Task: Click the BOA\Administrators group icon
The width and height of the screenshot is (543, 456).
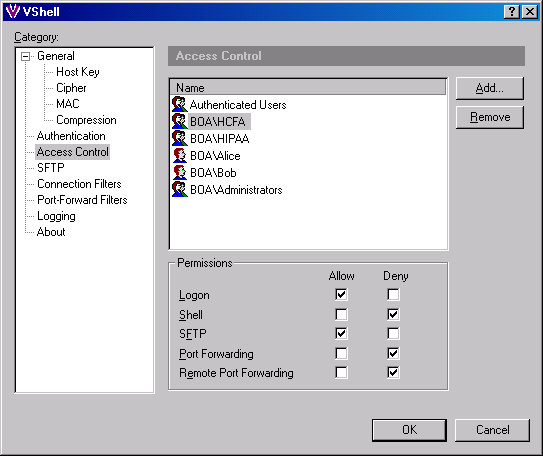Action: pyautogui.click(x=179, y=189)
